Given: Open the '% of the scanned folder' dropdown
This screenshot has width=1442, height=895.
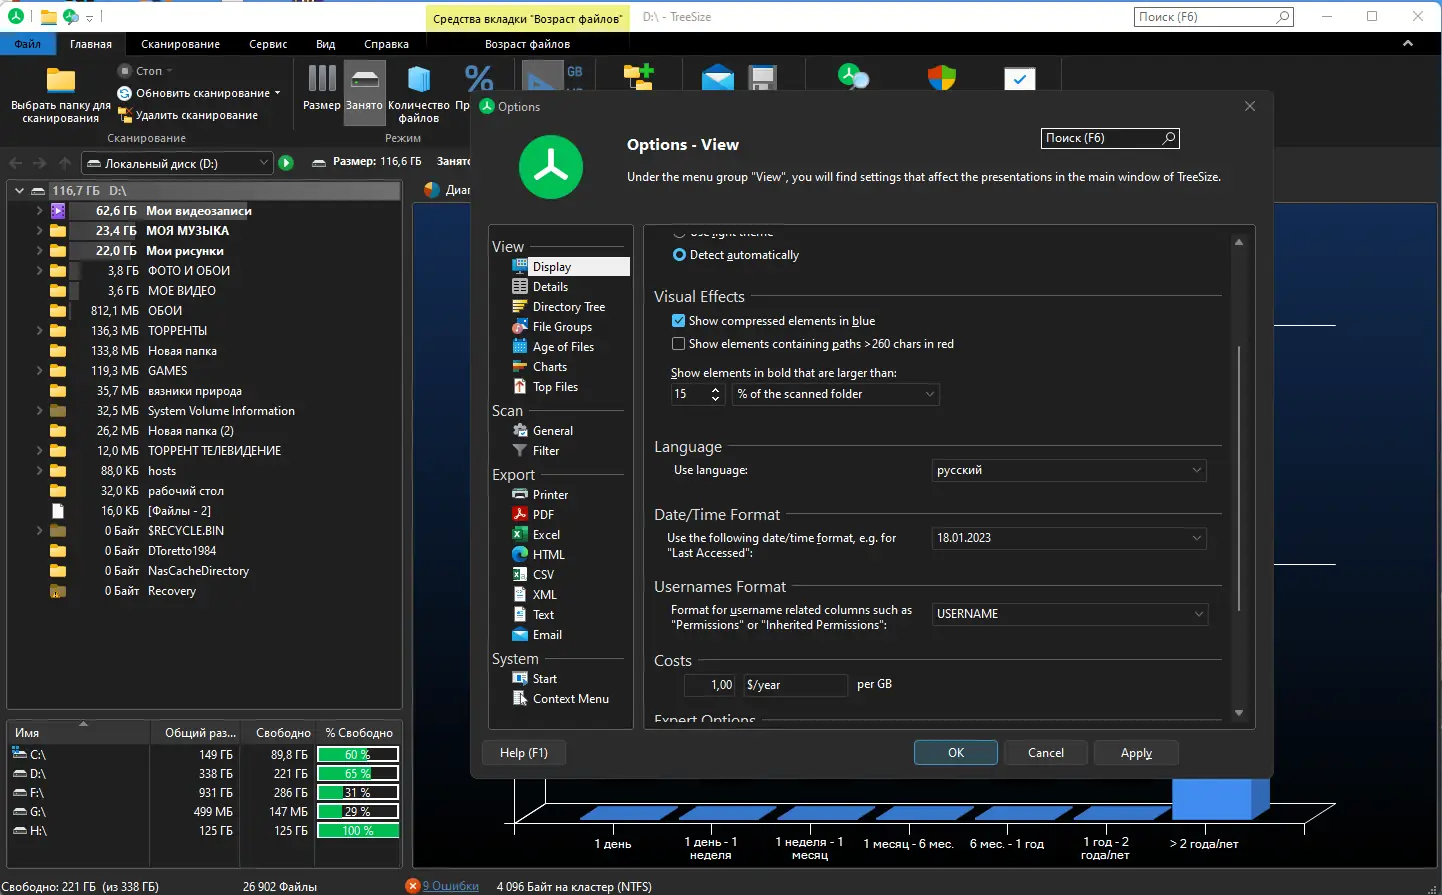Looking at the screenshot, I should pos(836,394).
